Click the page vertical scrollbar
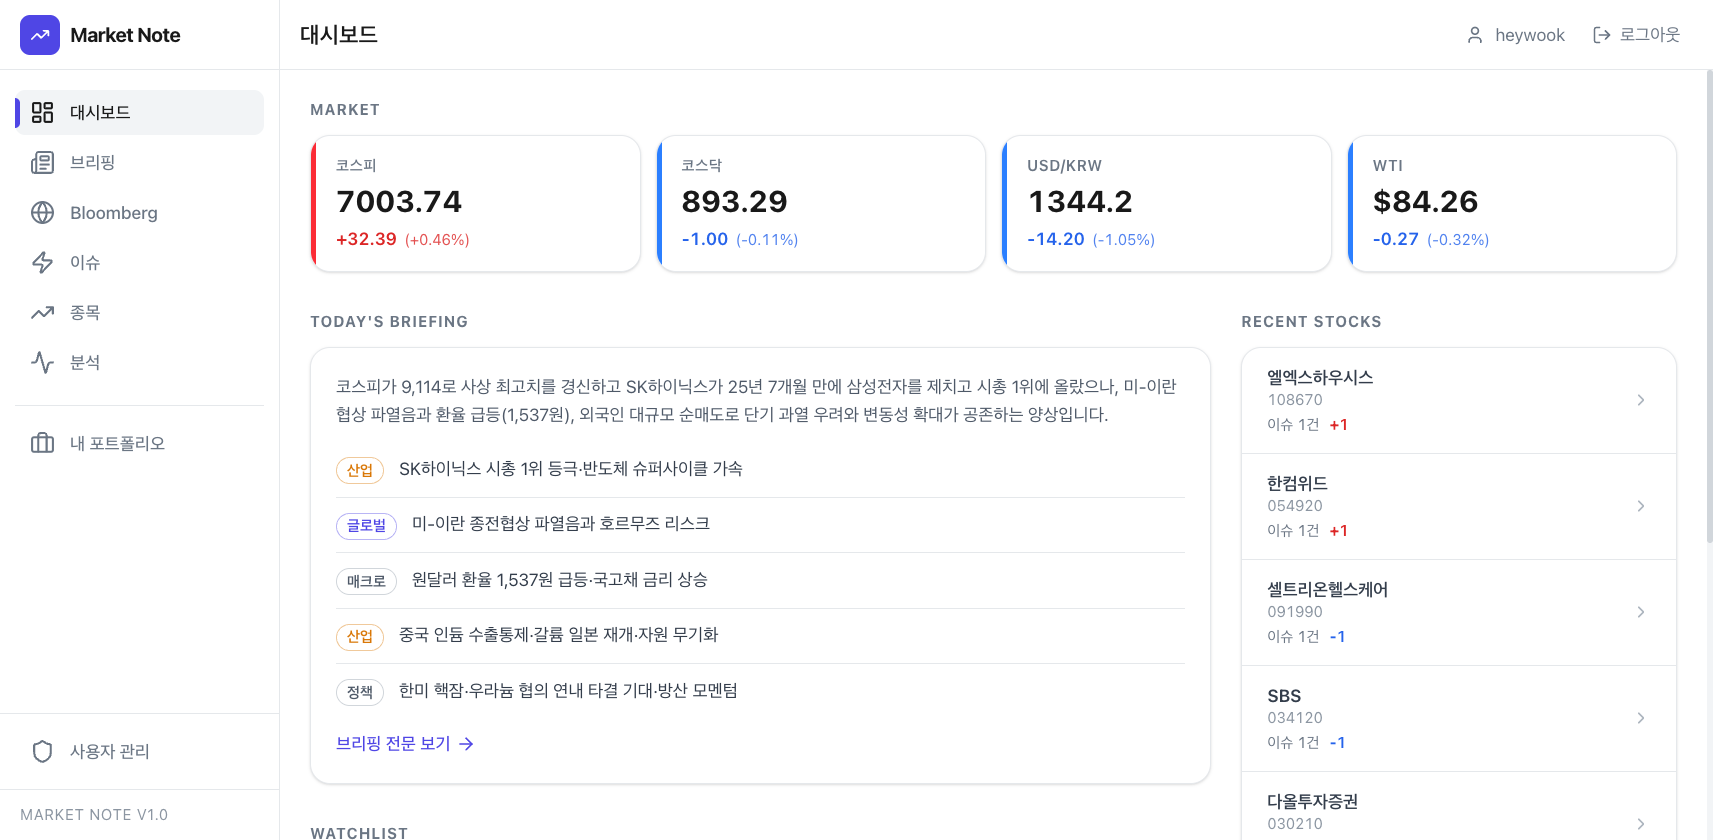The image size is (1713, 840). (x=1709, y=305)
